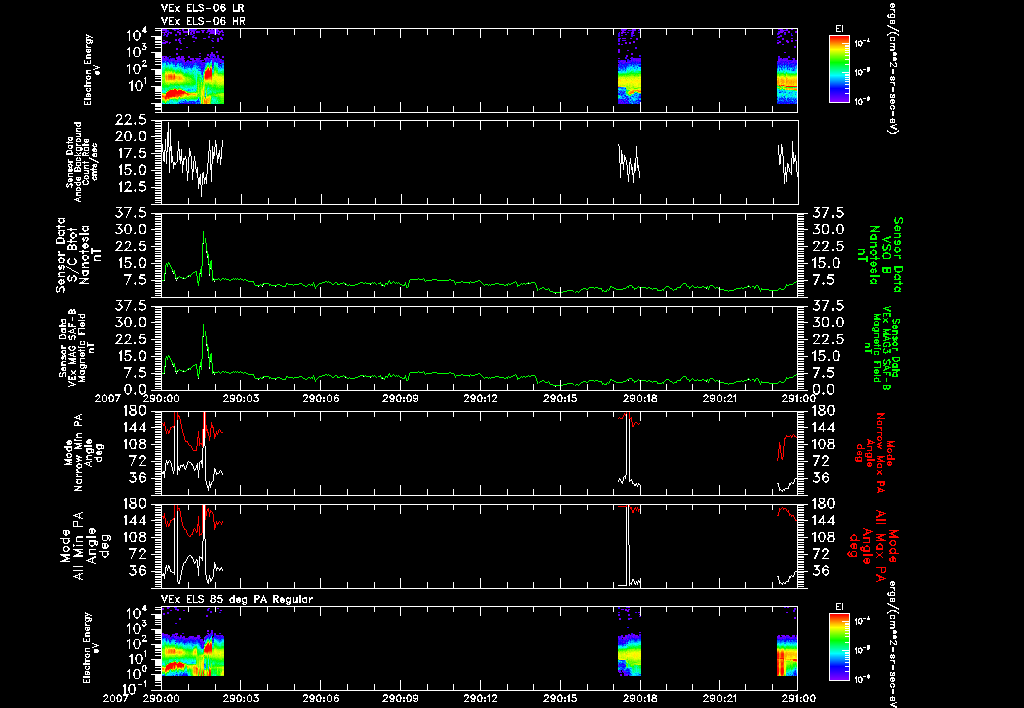Click '290:09' on the bottom time axis
Viewport: 1024px width, 708px height.
pos(400,698)
